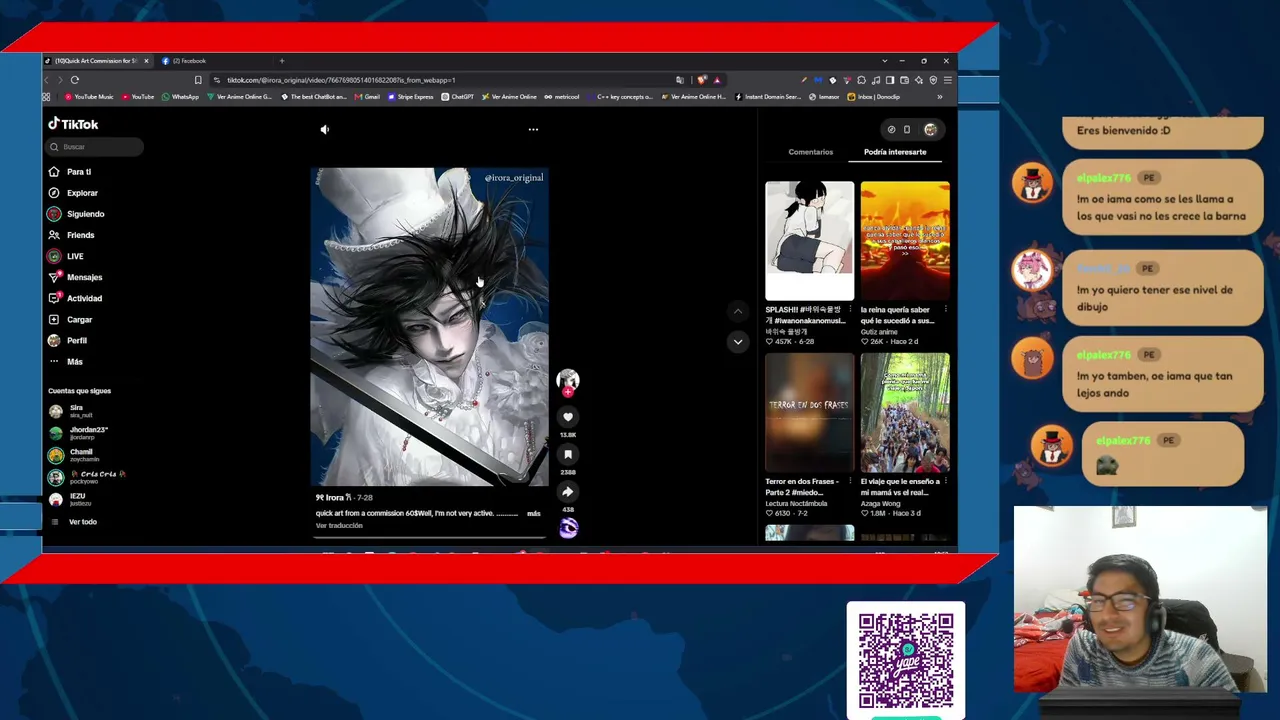
Task: Open La reina quería saber thumbnail
Action: (x=905, y=241)
